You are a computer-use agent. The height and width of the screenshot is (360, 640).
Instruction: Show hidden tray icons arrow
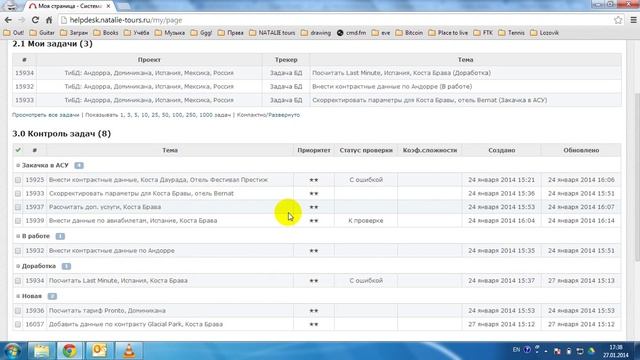(x=546, y=351)
